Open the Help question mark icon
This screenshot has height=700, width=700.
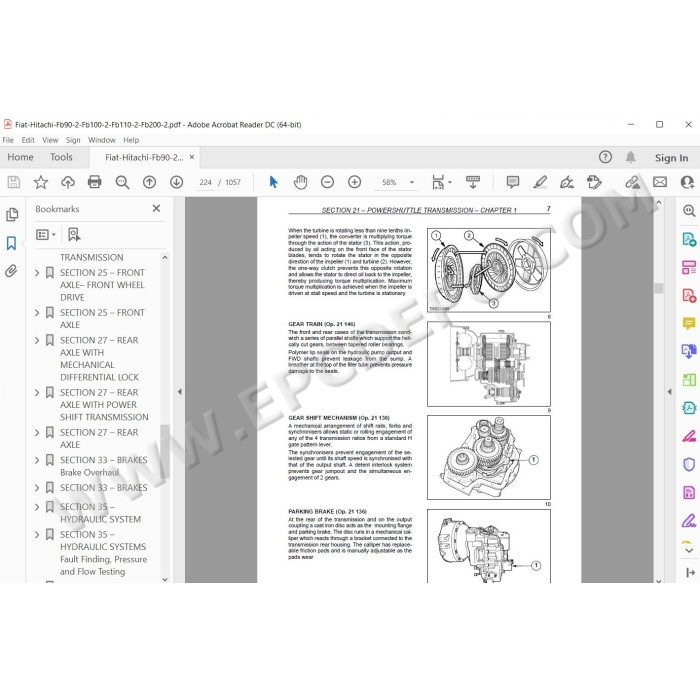[x=605, y=157]
